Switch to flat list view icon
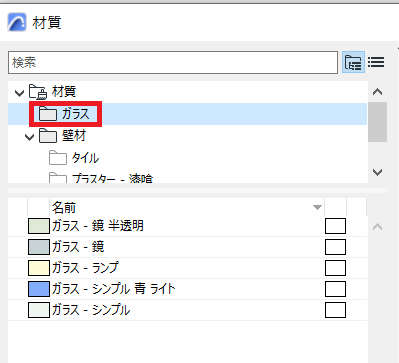The image size is (399, 363). pos(376,62)
